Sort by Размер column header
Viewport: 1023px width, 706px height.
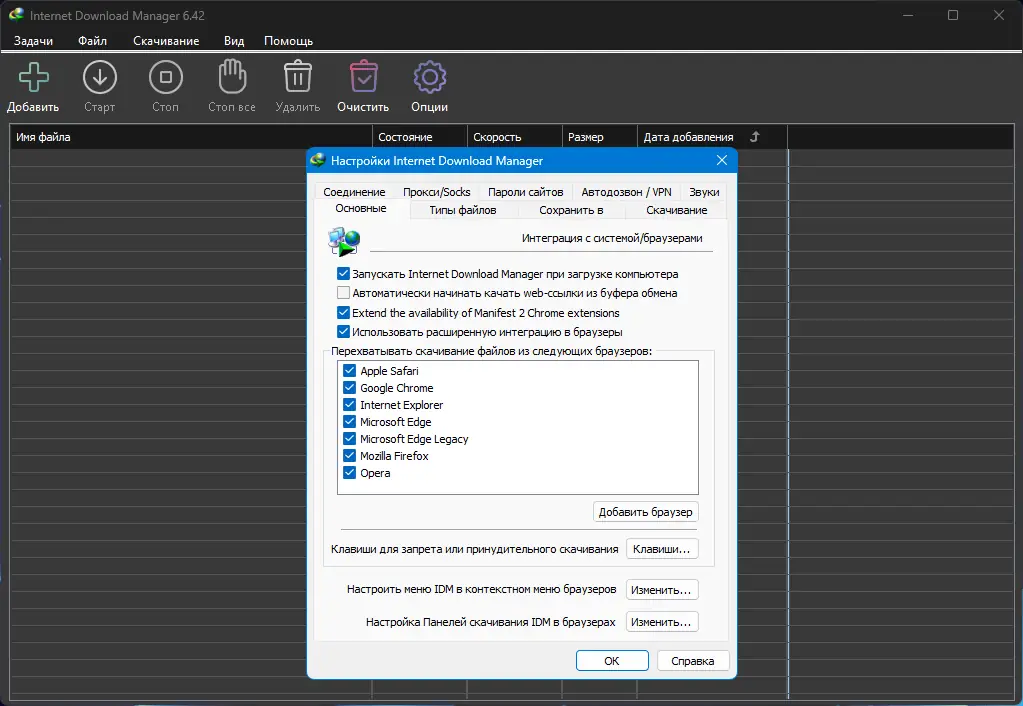[600, 137]
